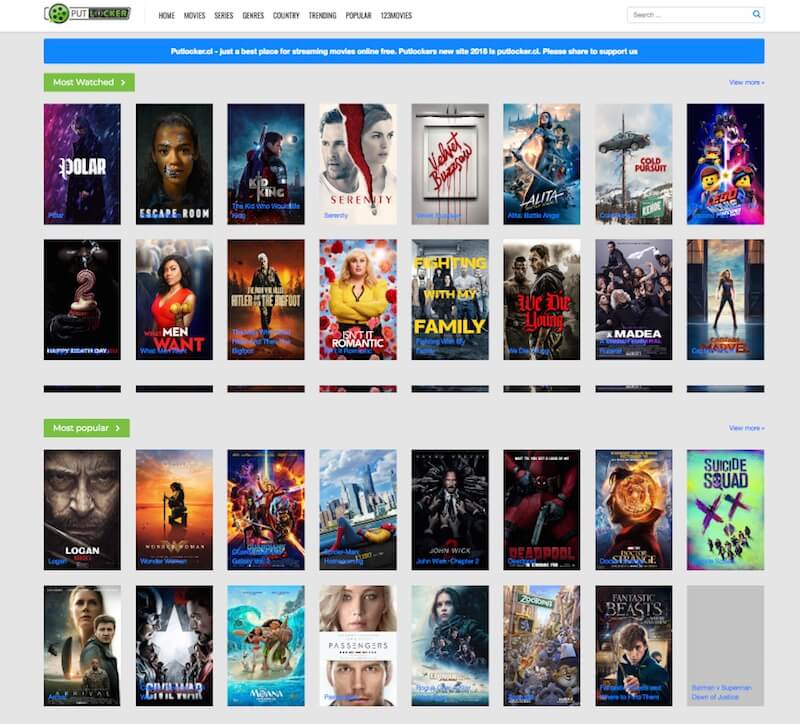Screen dimensions: 800x724
Task: Open the 123Movies menu link
Action: click(x=396, y=15)
